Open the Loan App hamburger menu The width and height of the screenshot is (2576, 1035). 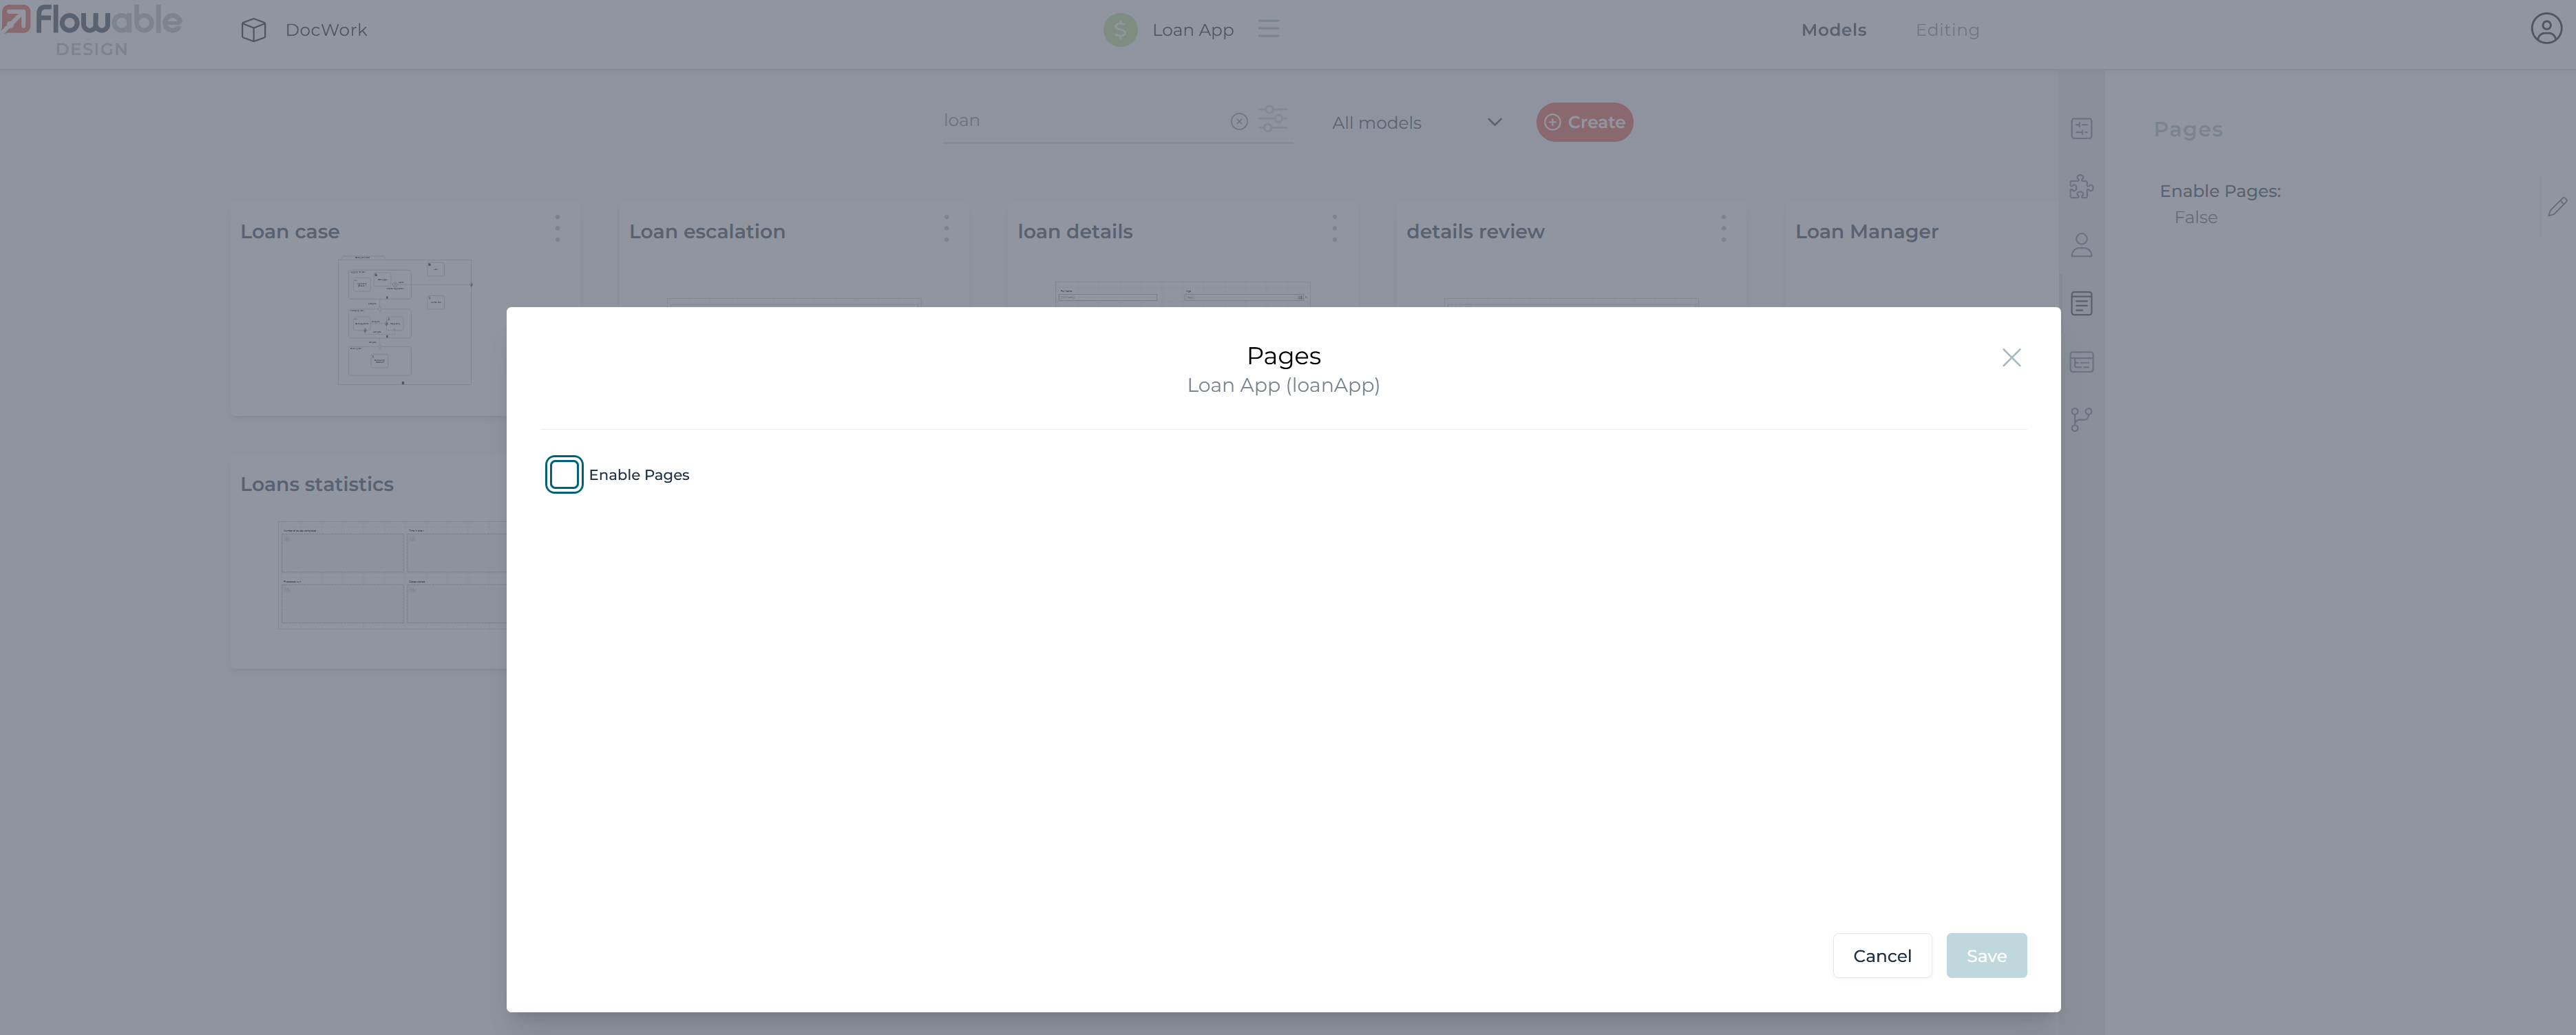[x=1268, y=29]
